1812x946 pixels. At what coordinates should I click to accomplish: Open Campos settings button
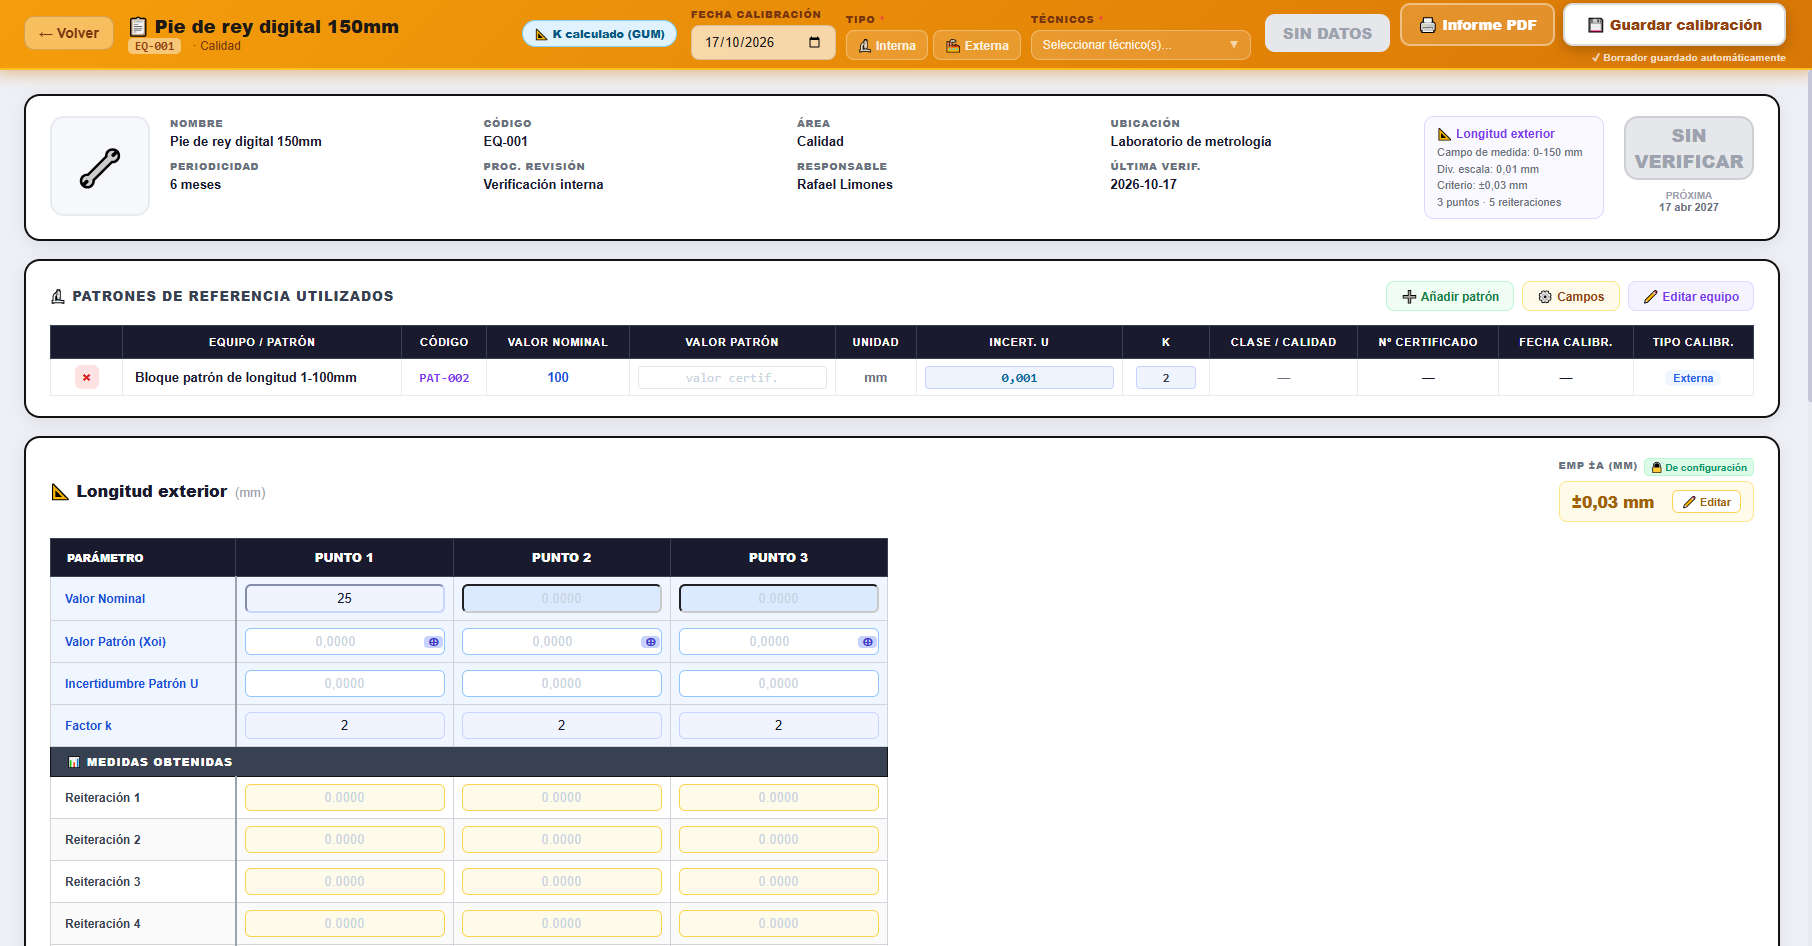click(1571, 296)
